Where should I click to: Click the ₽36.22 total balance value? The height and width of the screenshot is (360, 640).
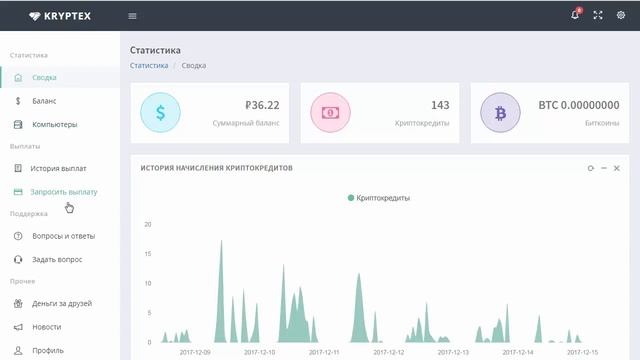(x=262, y=105)
